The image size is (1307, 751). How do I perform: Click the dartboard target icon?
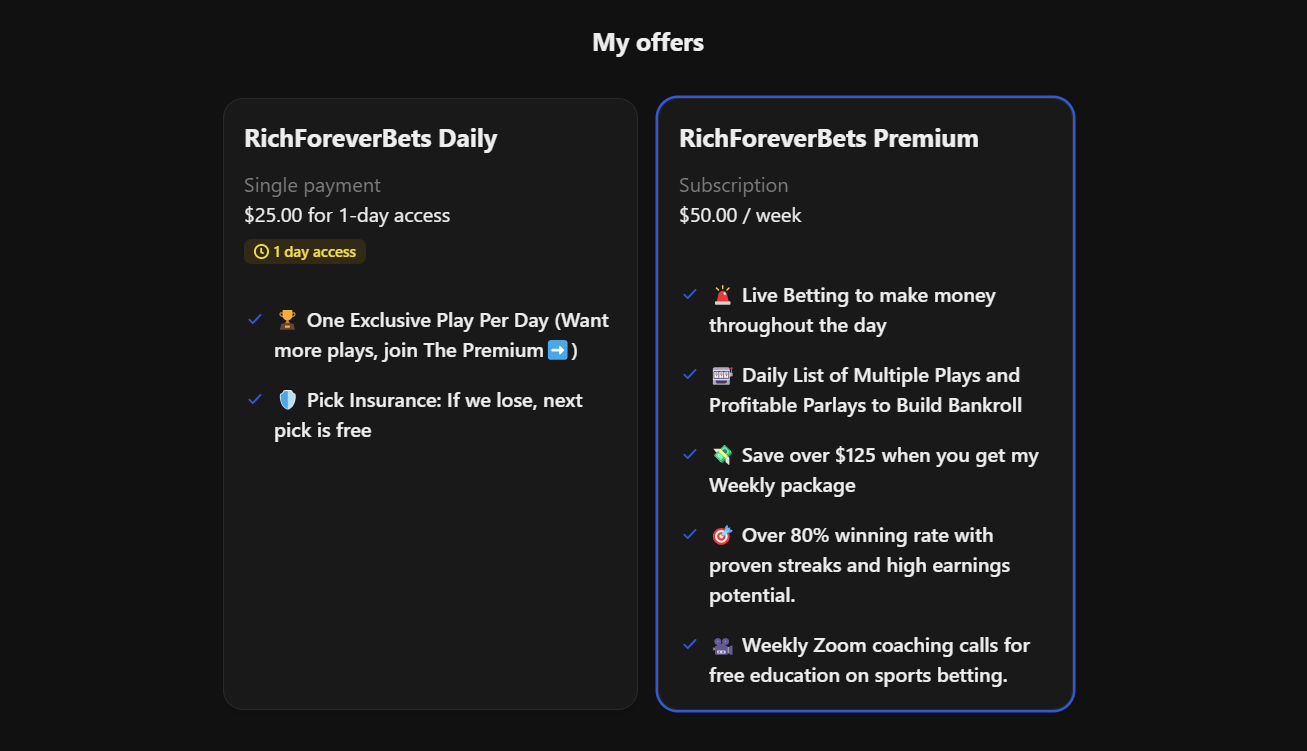(722, 535)
